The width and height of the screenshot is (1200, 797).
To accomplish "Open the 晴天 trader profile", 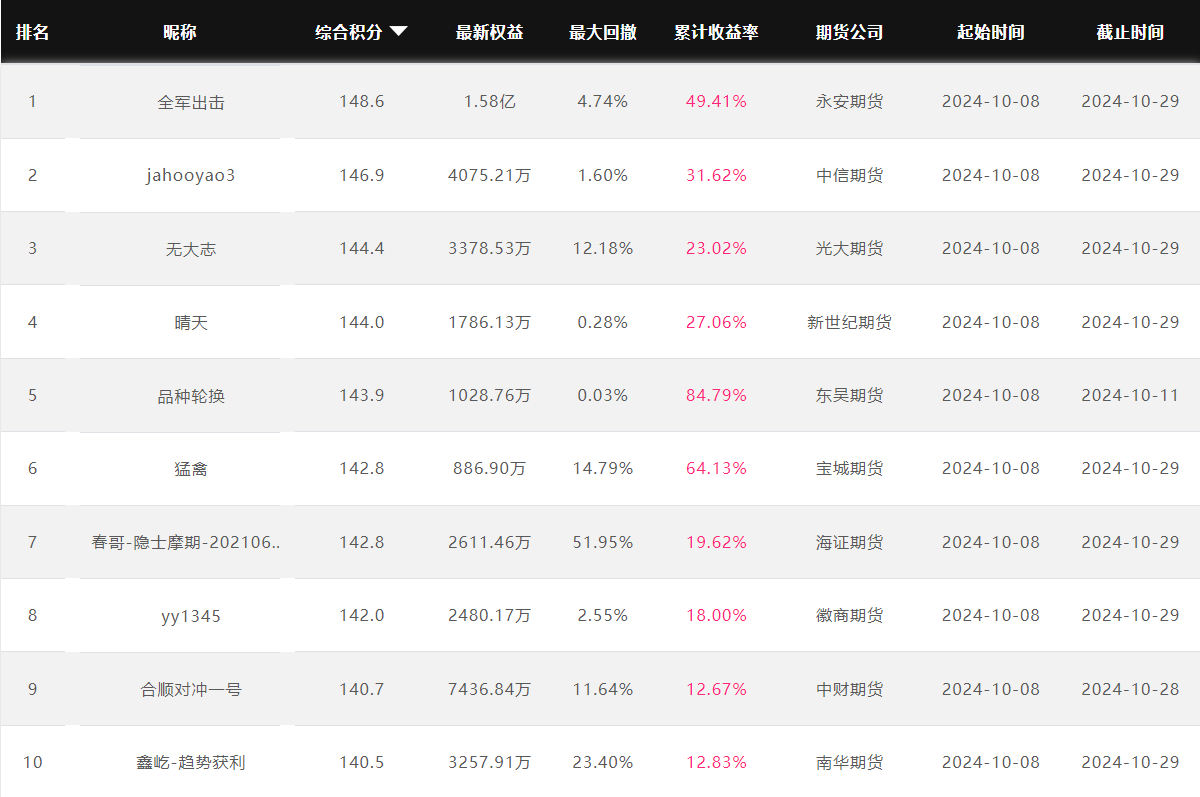I will pos(191,322).
